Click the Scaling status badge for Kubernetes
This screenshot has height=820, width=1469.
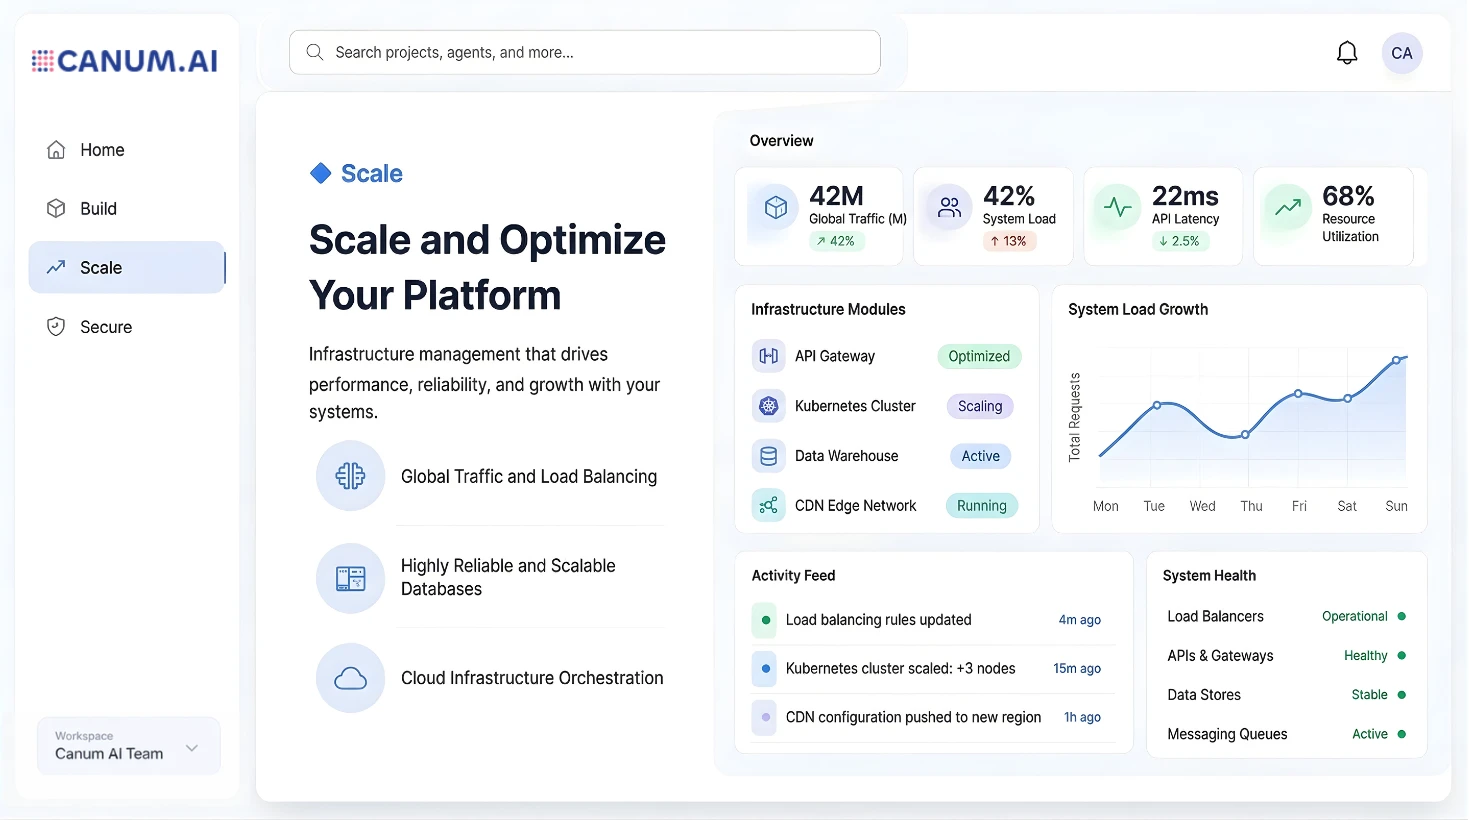pyautogui.click(x=979, y=406)
